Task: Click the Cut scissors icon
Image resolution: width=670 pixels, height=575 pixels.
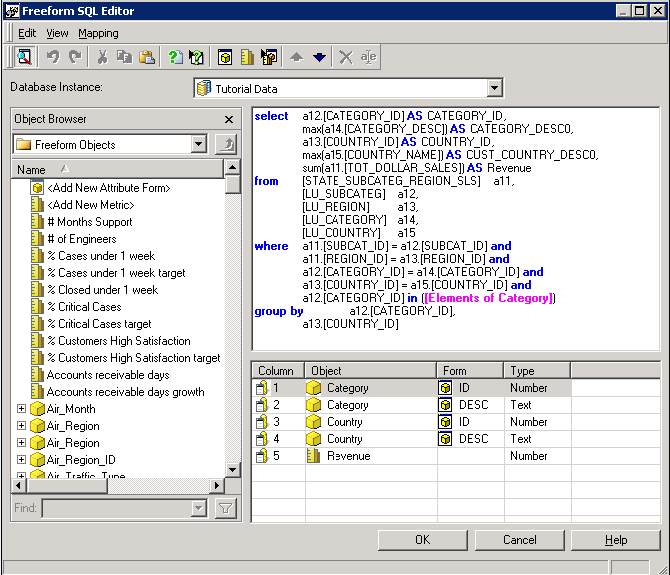Action: click(x=102, y=57)
